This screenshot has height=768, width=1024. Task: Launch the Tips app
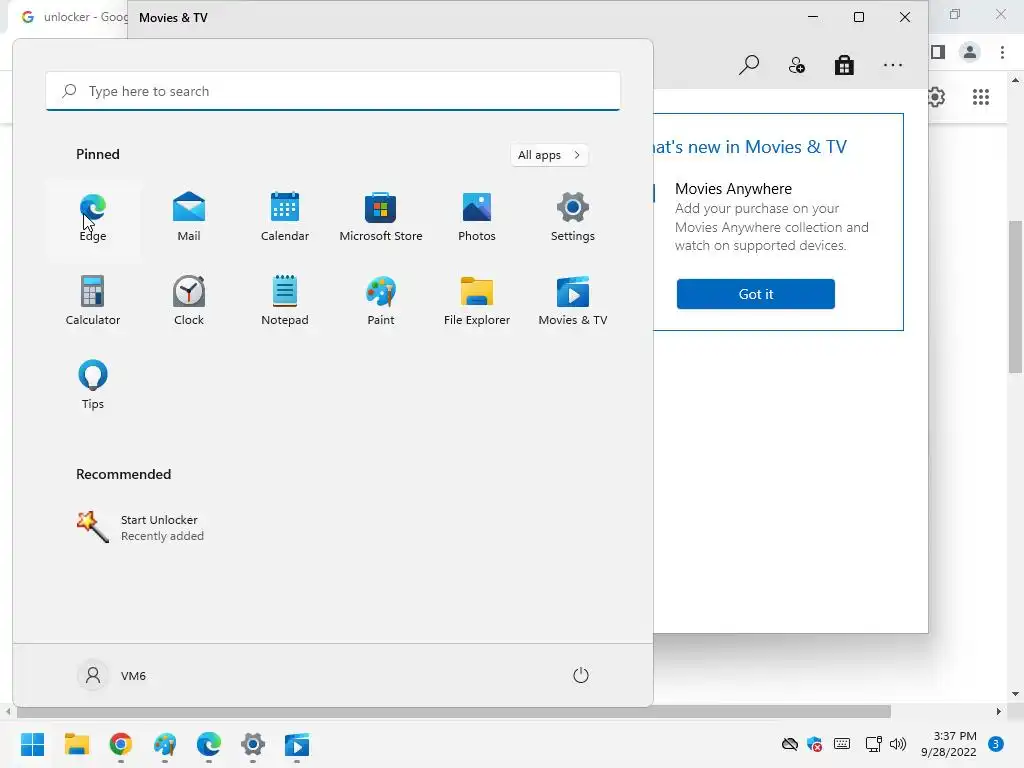click(x=93, y=385)
